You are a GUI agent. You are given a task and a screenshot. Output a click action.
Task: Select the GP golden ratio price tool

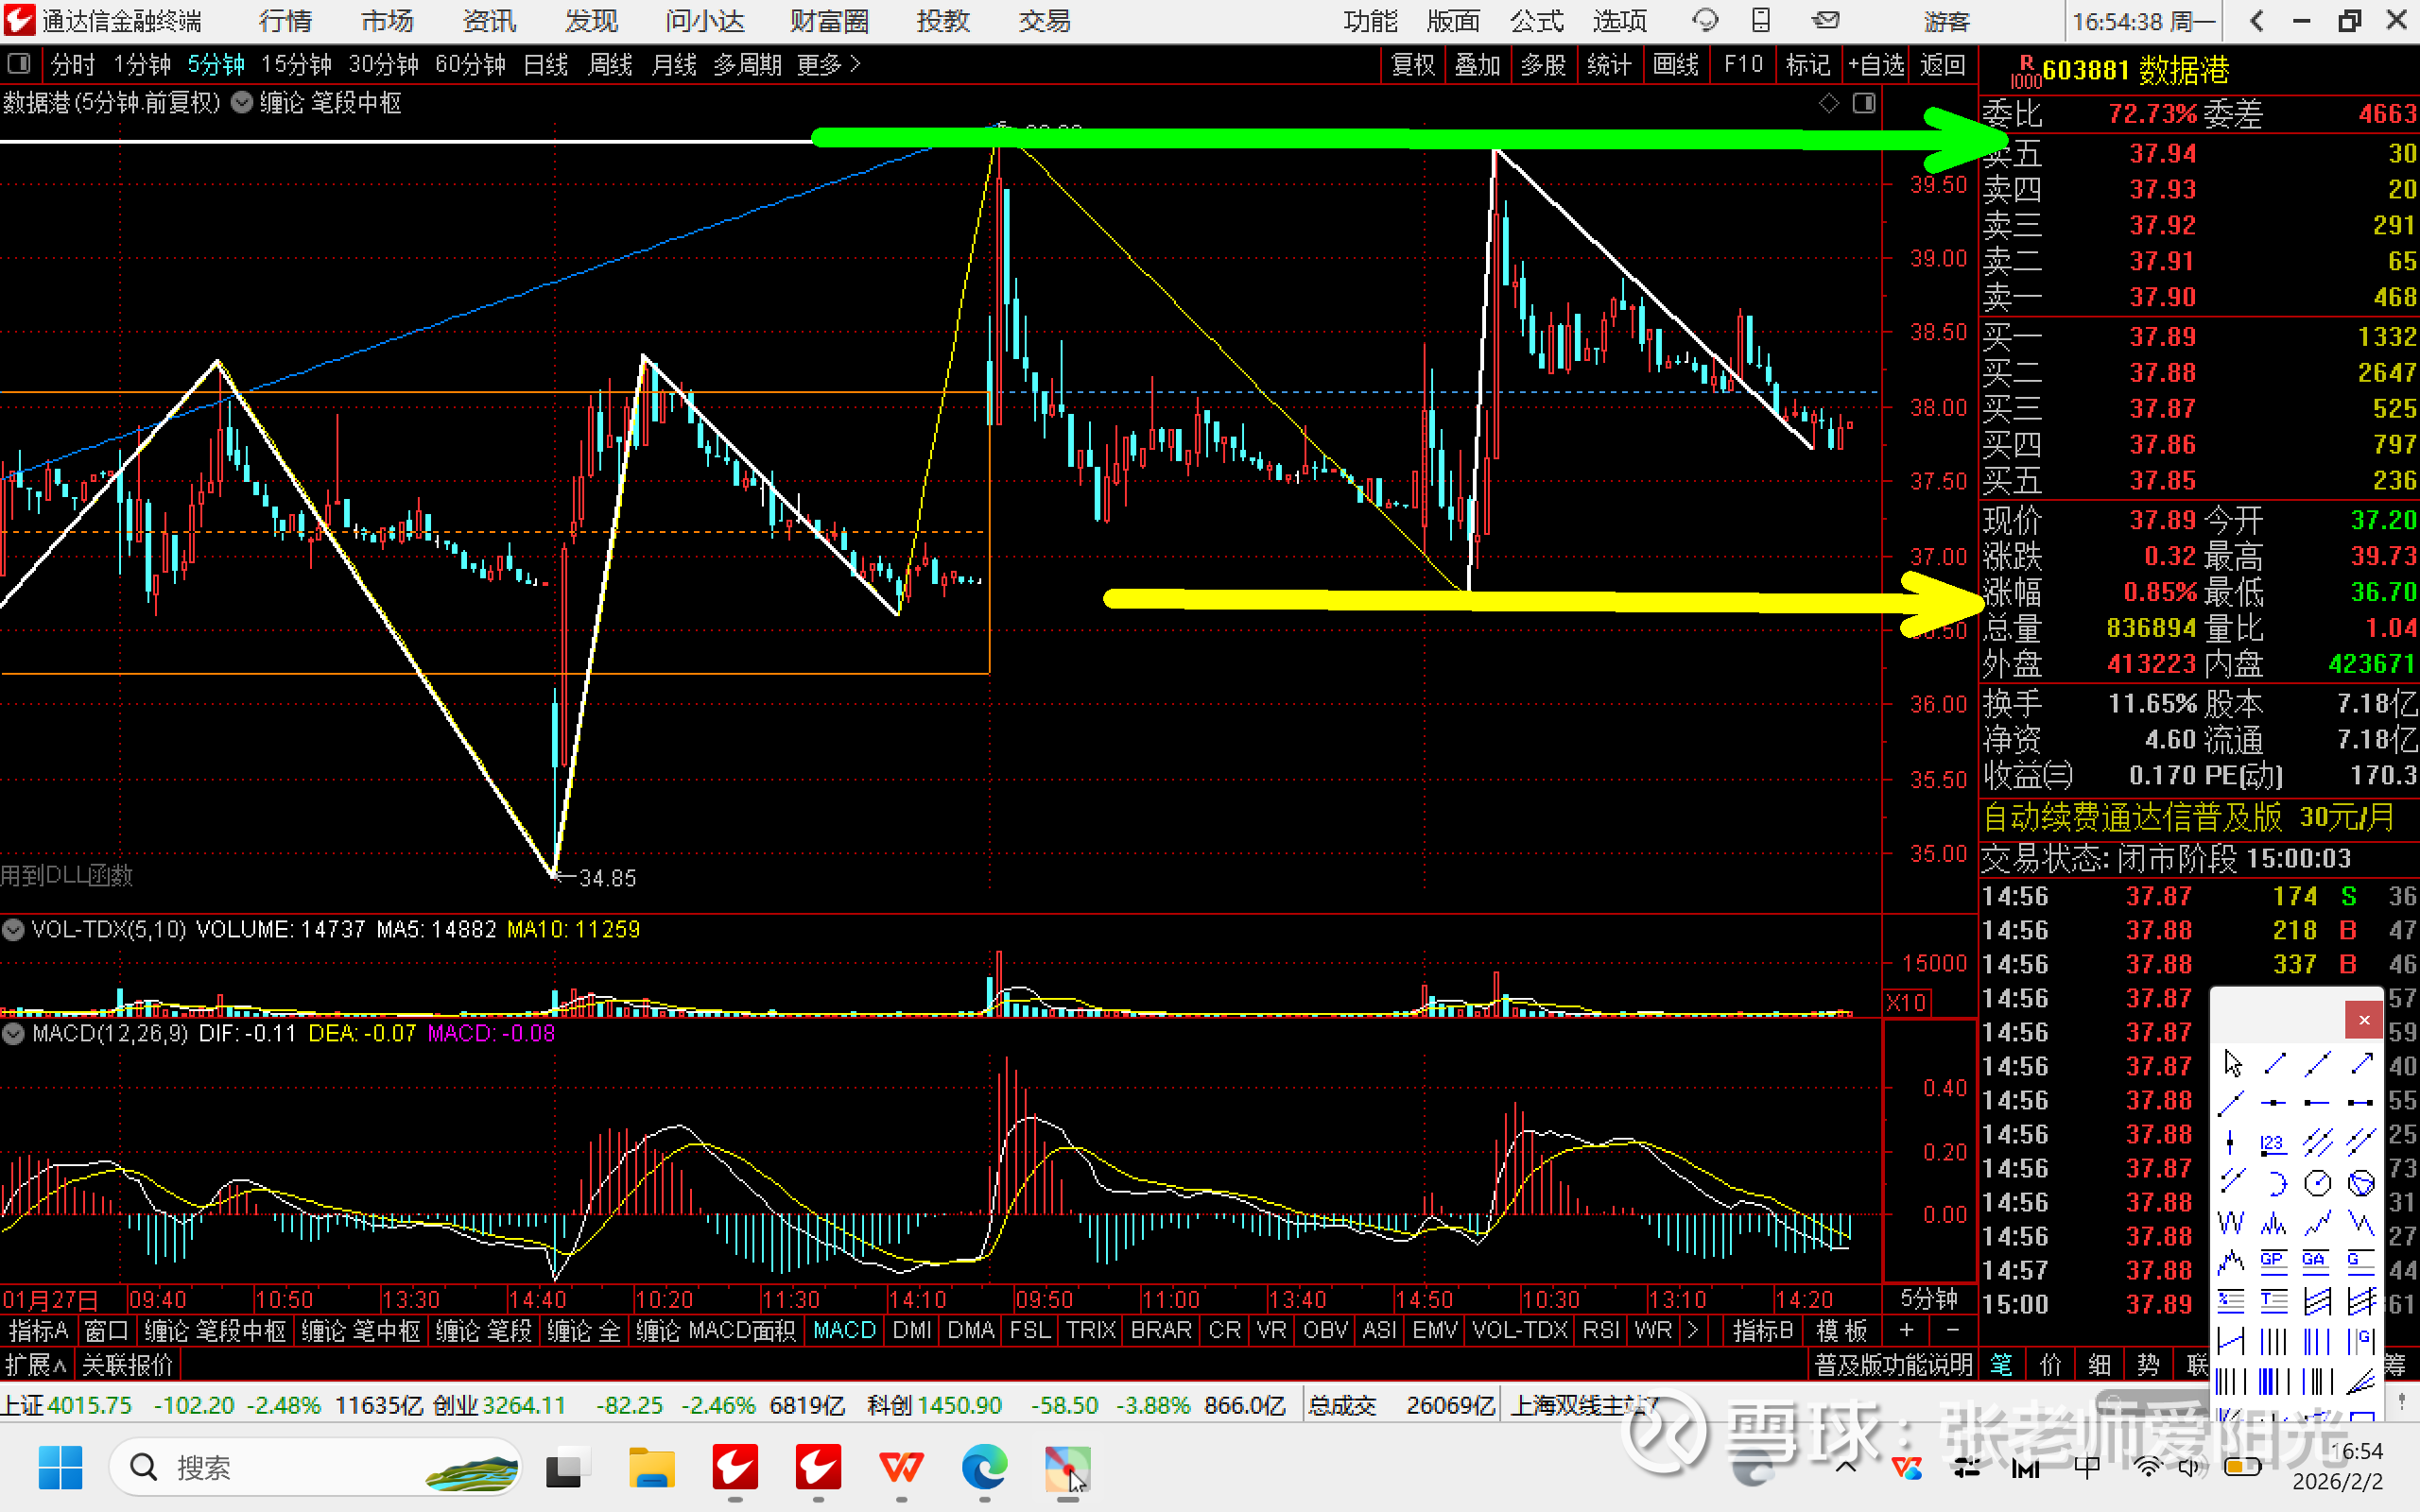2273,1261
